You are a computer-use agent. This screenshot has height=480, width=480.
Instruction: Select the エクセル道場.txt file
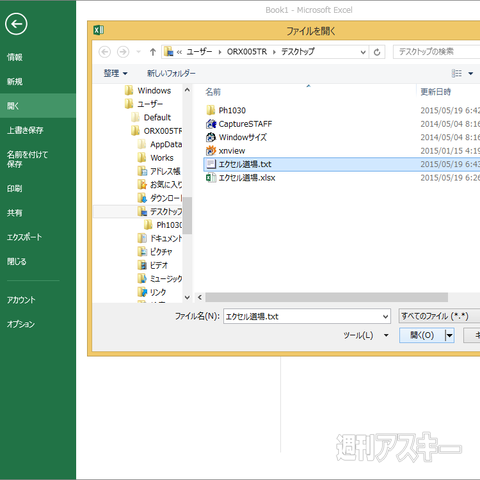(342, 164)
